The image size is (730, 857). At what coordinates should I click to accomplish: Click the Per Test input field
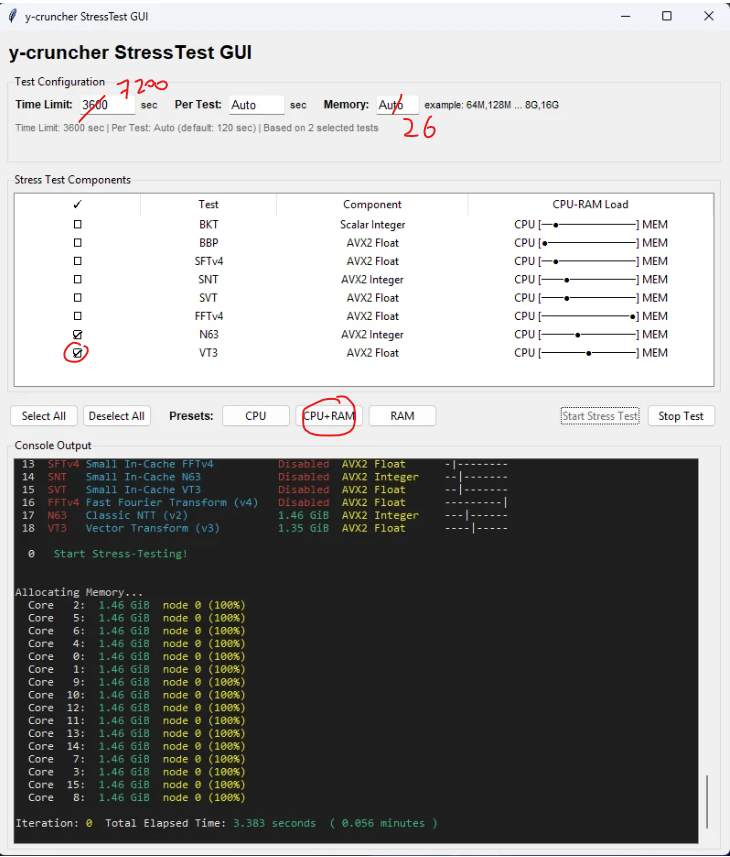coord(256,104)
